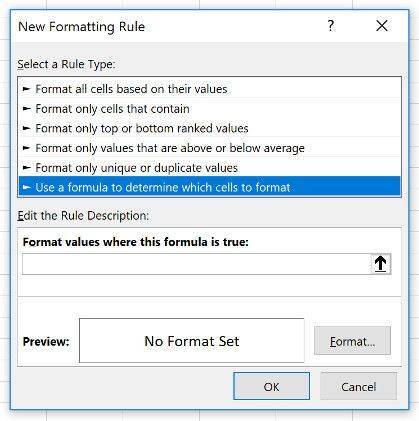
Task: Click the collapse dialog range selector arrow
Action: (380, 264)
